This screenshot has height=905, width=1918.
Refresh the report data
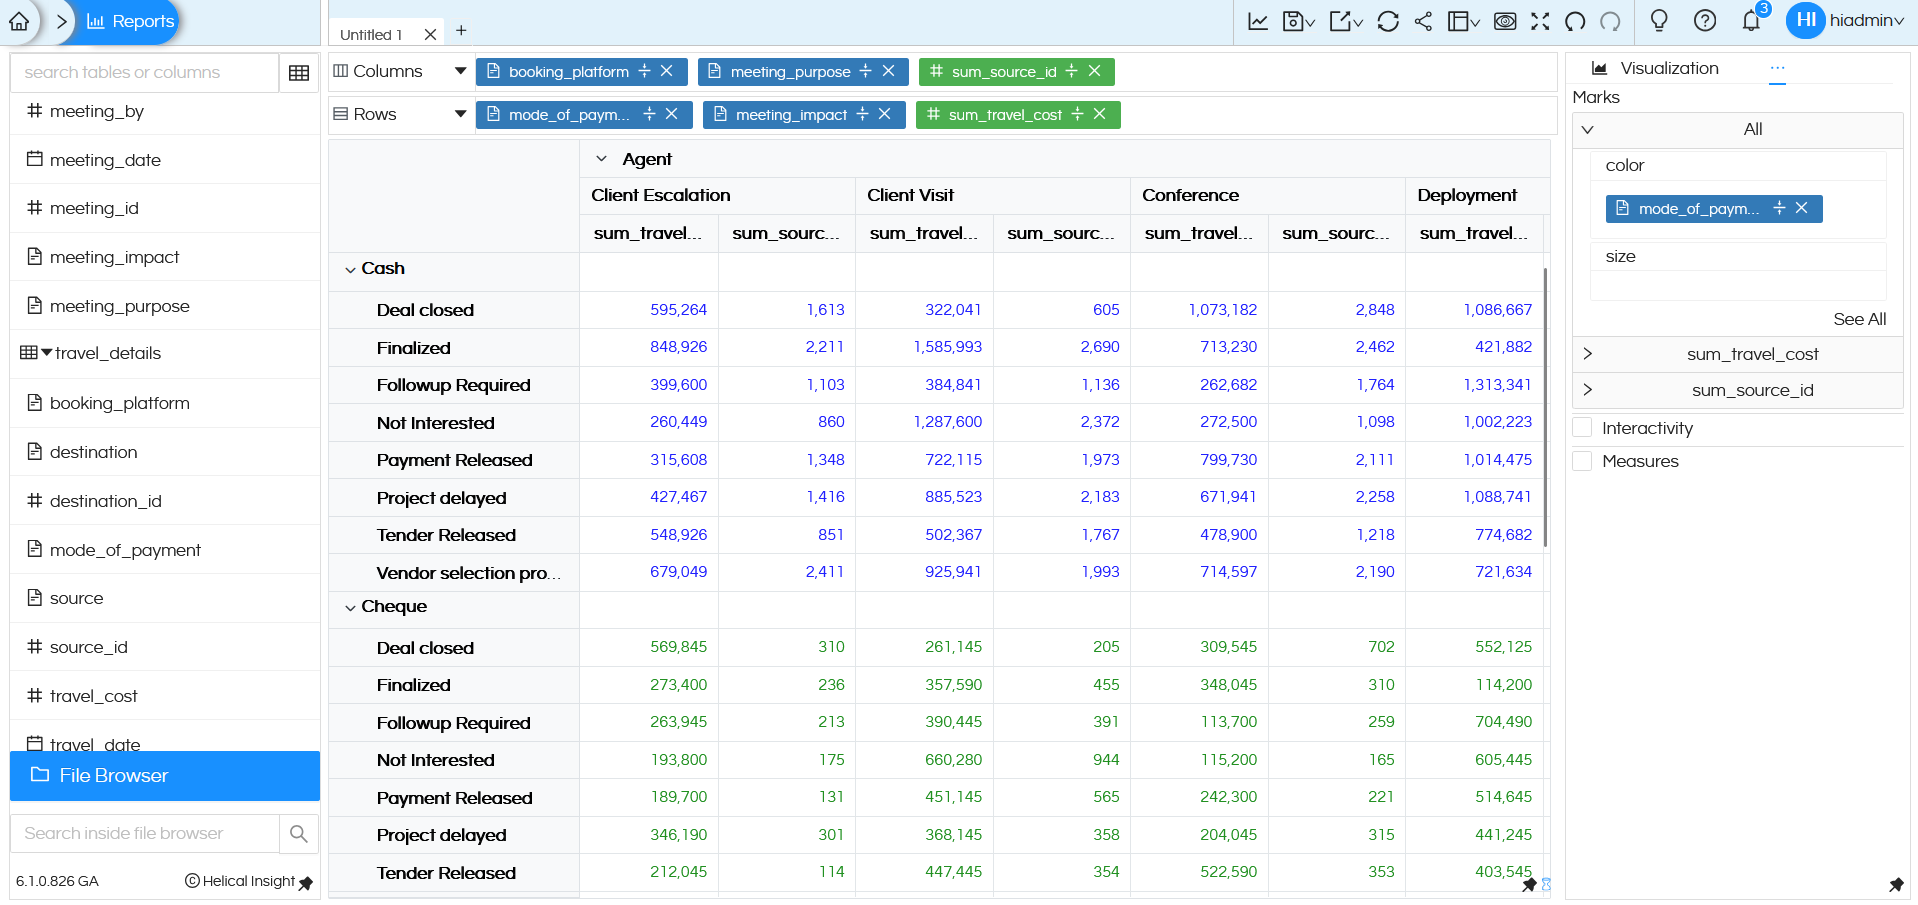pyautogui.click(x=1388, y=21)
